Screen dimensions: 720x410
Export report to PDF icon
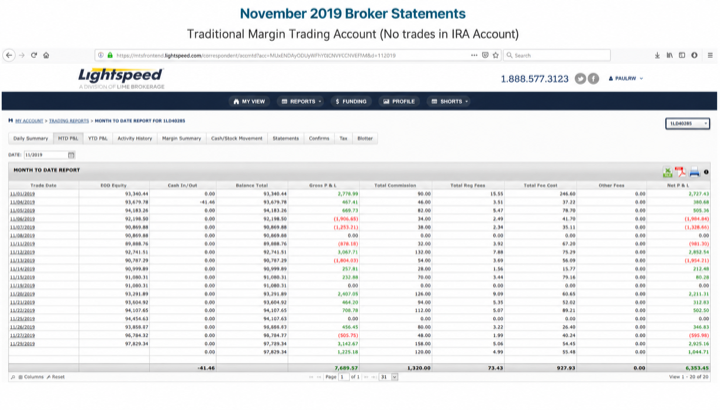pos(681,172)
